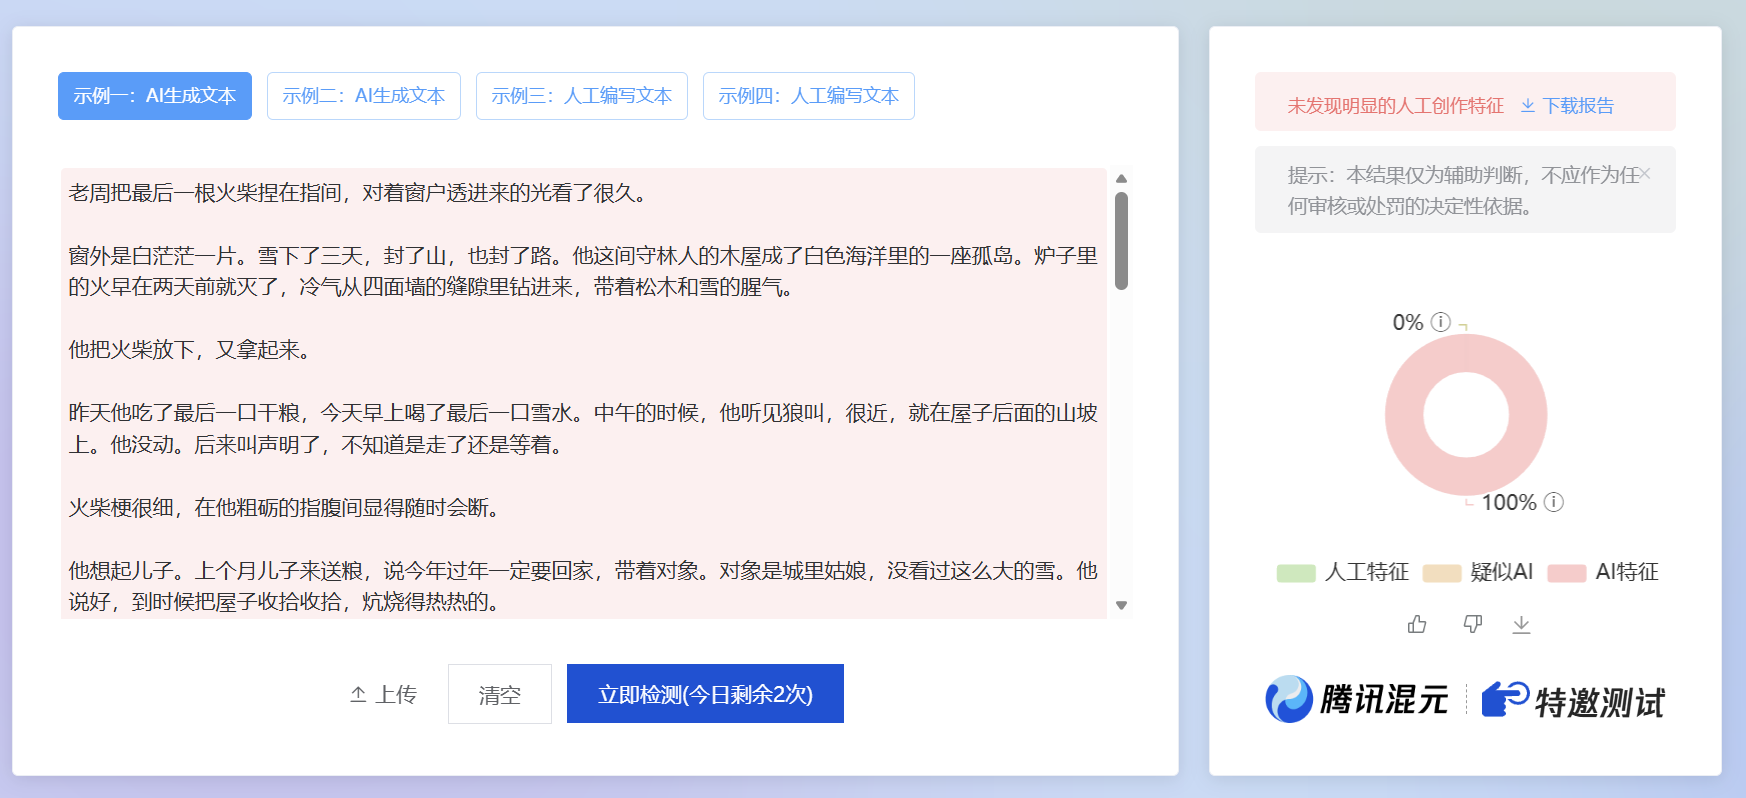Image resolution: width=1746 pixels, height=798 pixels.
Task: Click paragraph starting 窗外是白茫茫一片
Action: tap(583, 272)
